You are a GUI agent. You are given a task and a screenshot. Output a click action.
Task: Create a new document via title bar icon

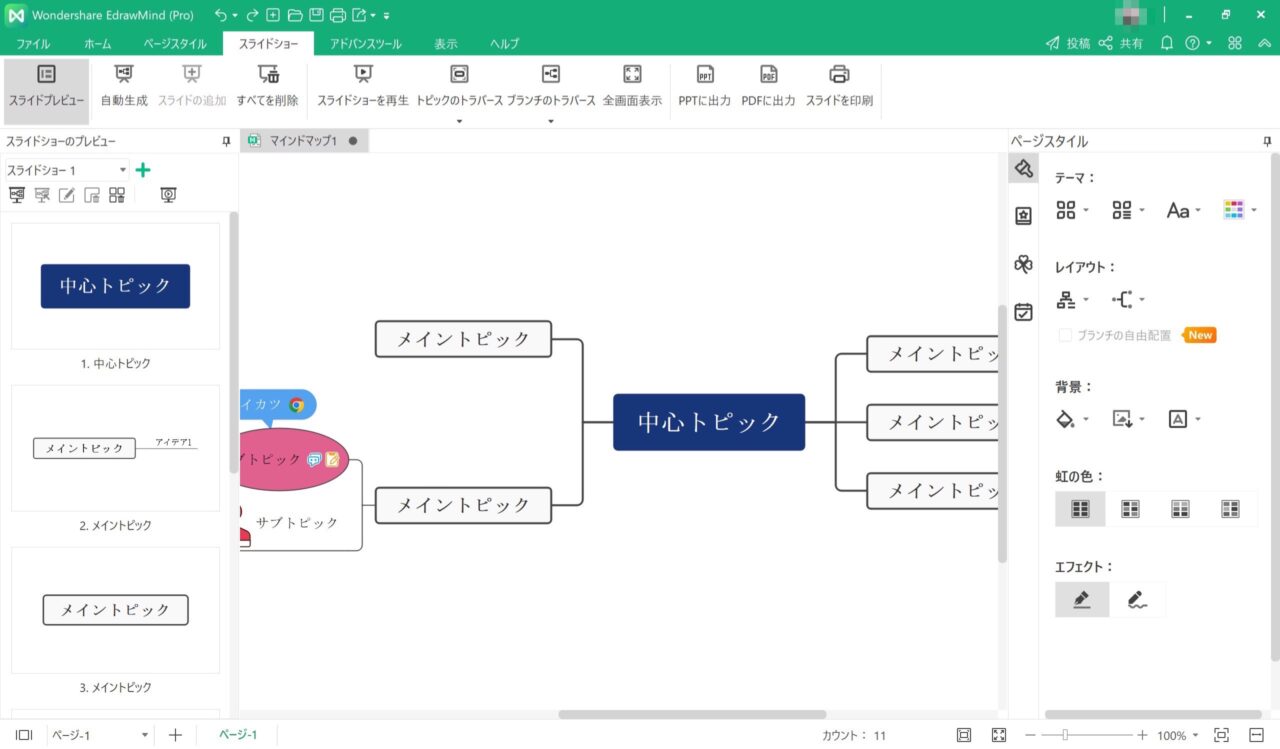[x=273, y=15]
